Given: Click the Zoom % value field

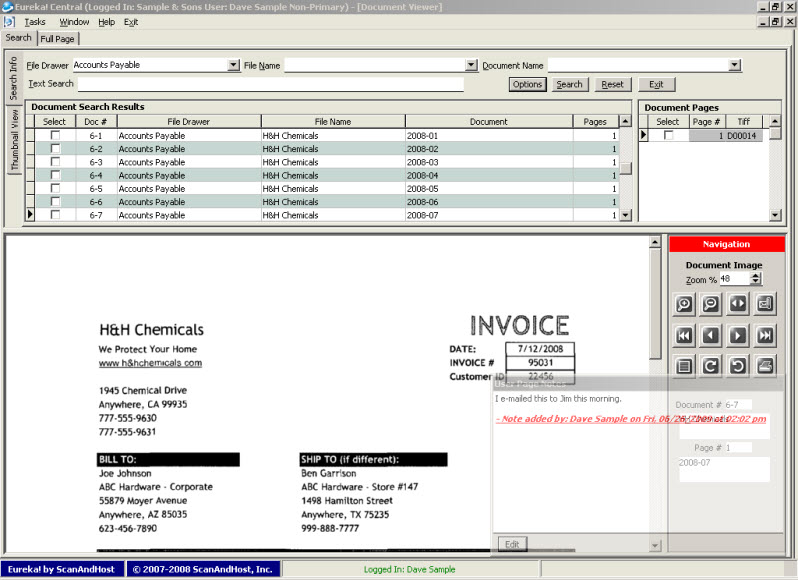Looking at the screenshot, I should [734, 278].
